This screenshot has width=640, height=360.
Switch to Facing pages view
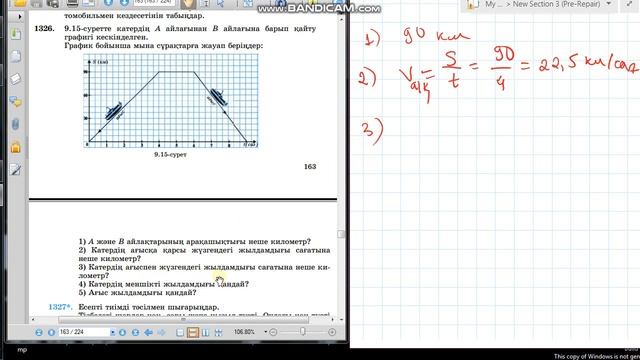pos(205,333)
